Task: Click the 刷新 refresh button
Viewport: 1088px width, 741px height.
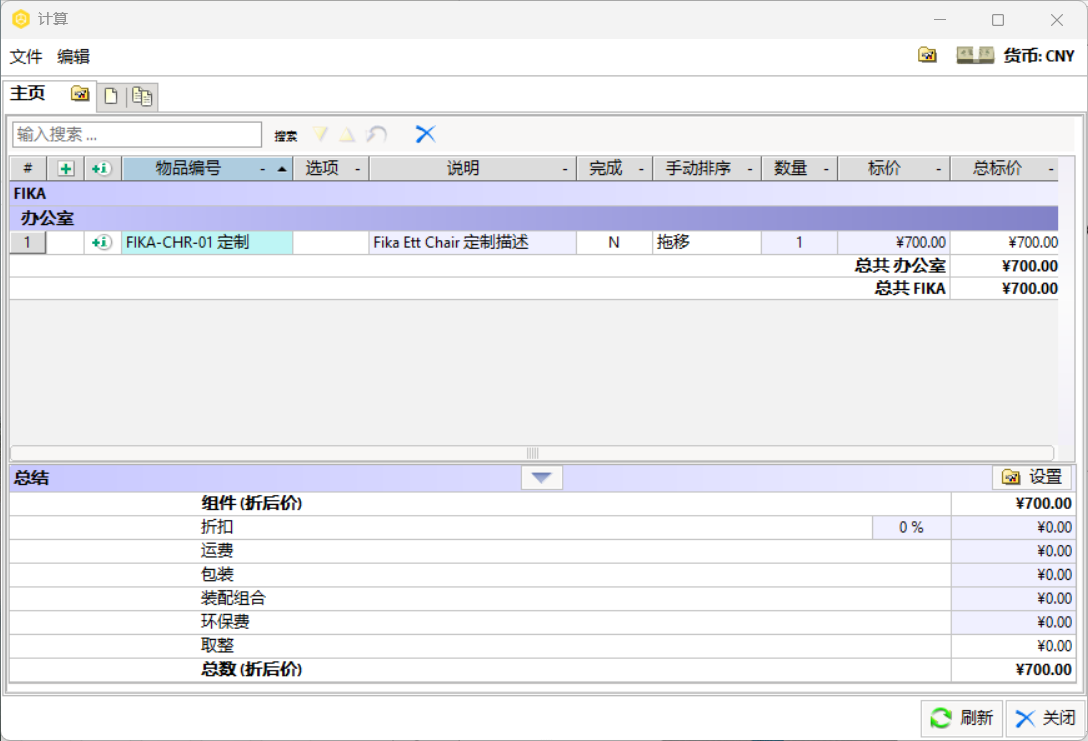Action: [x=962, y=718]
